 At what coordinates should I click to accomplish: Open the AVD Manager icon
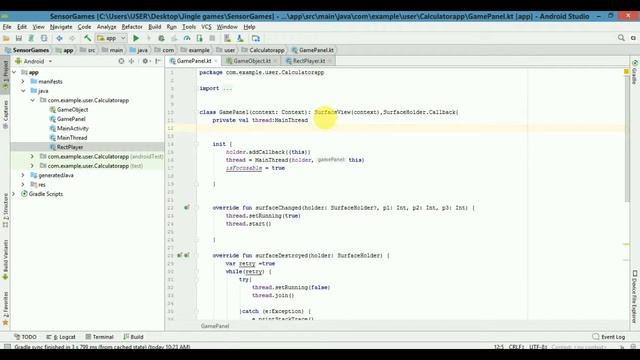(227, 38)
